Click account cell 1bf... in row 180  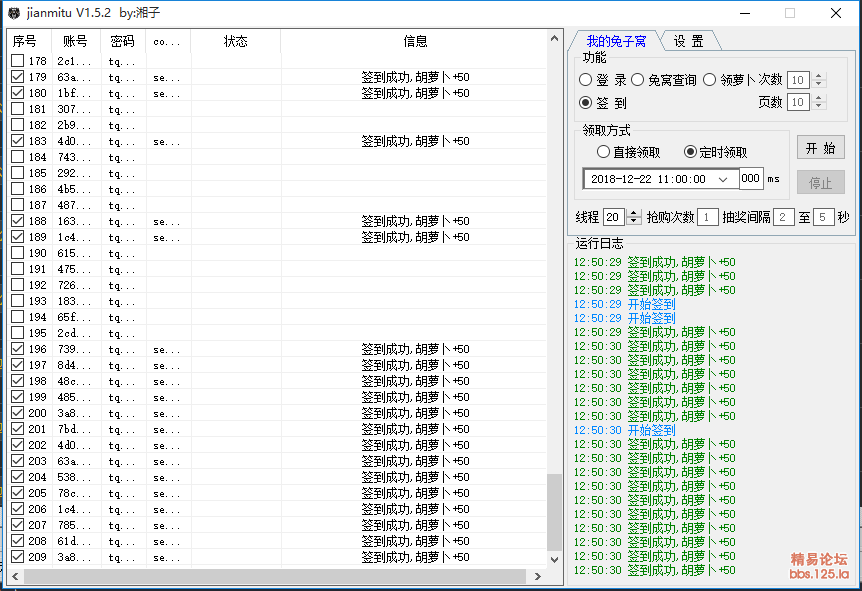click(74, 93)
